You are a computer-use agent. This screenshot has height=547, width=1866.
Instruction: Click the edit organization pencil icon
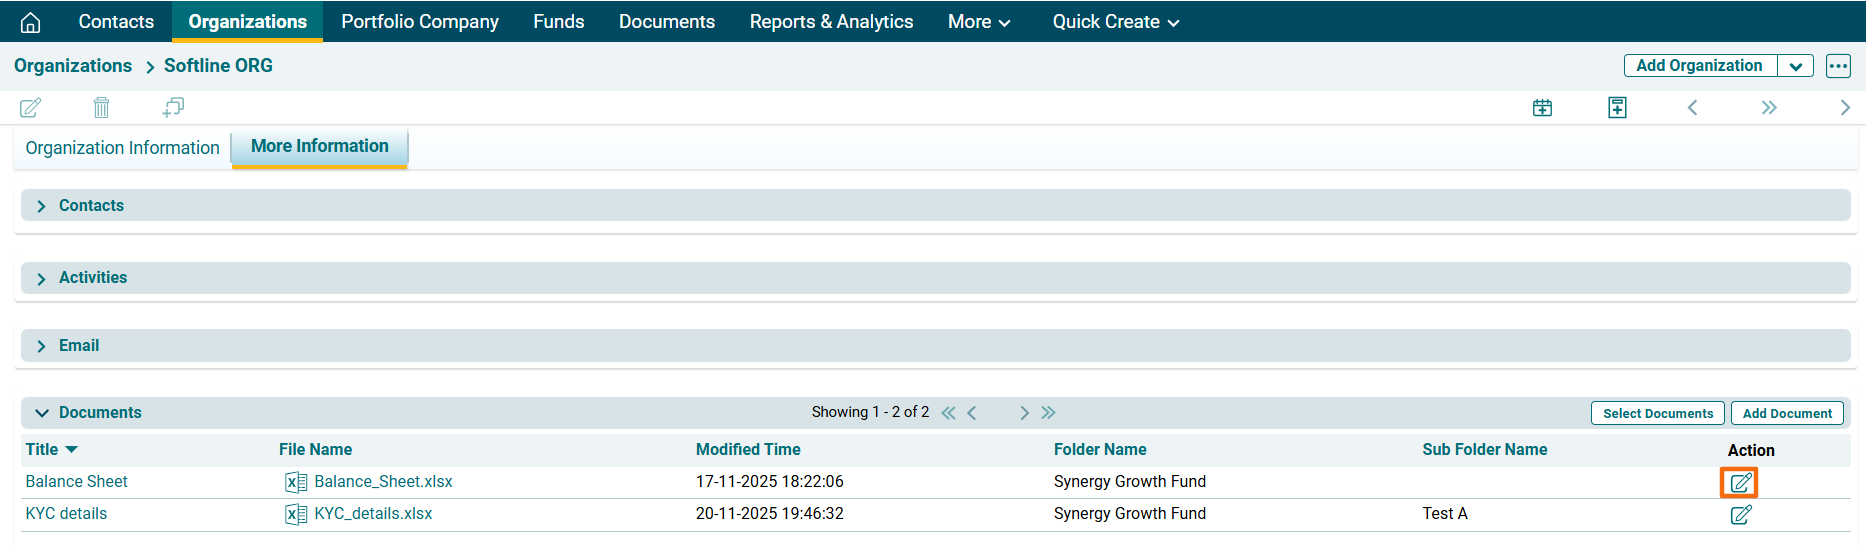31,107
